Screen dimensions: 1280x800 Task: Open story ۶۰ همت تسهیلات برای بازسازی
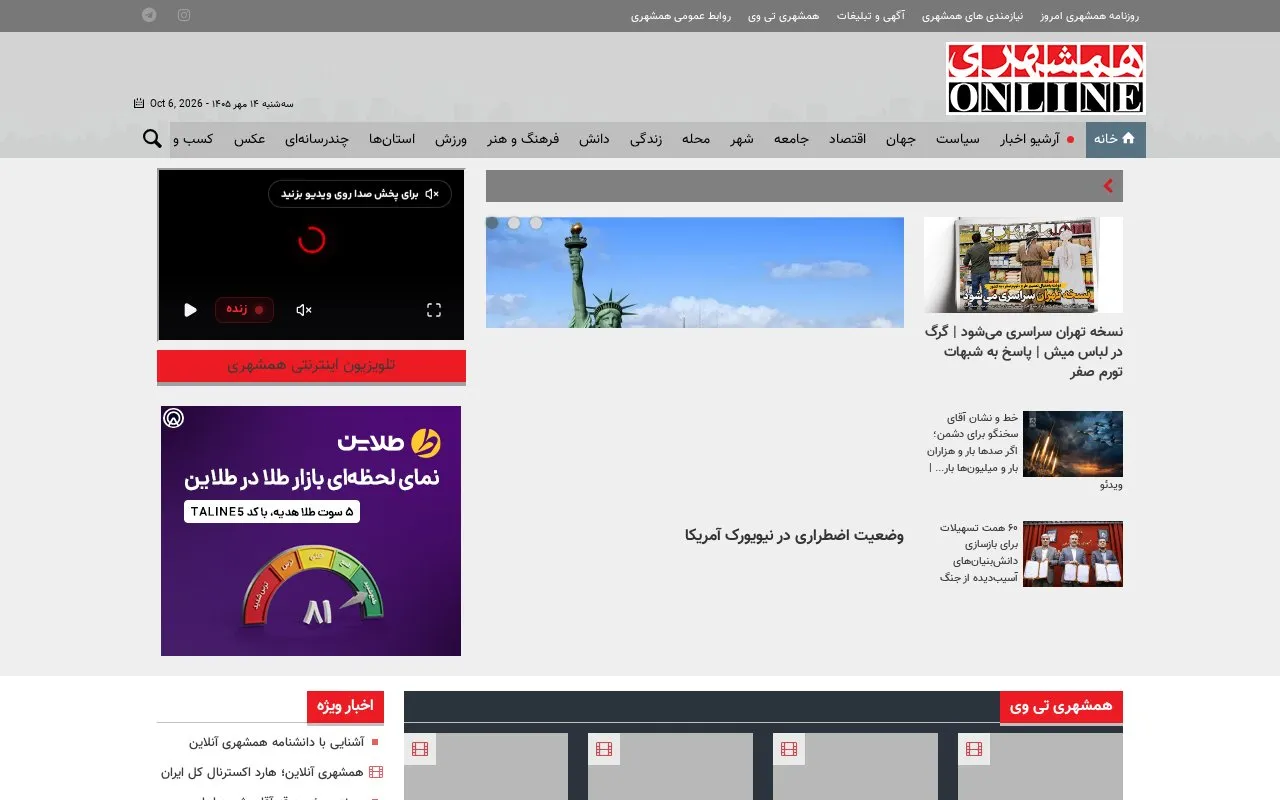979,552
